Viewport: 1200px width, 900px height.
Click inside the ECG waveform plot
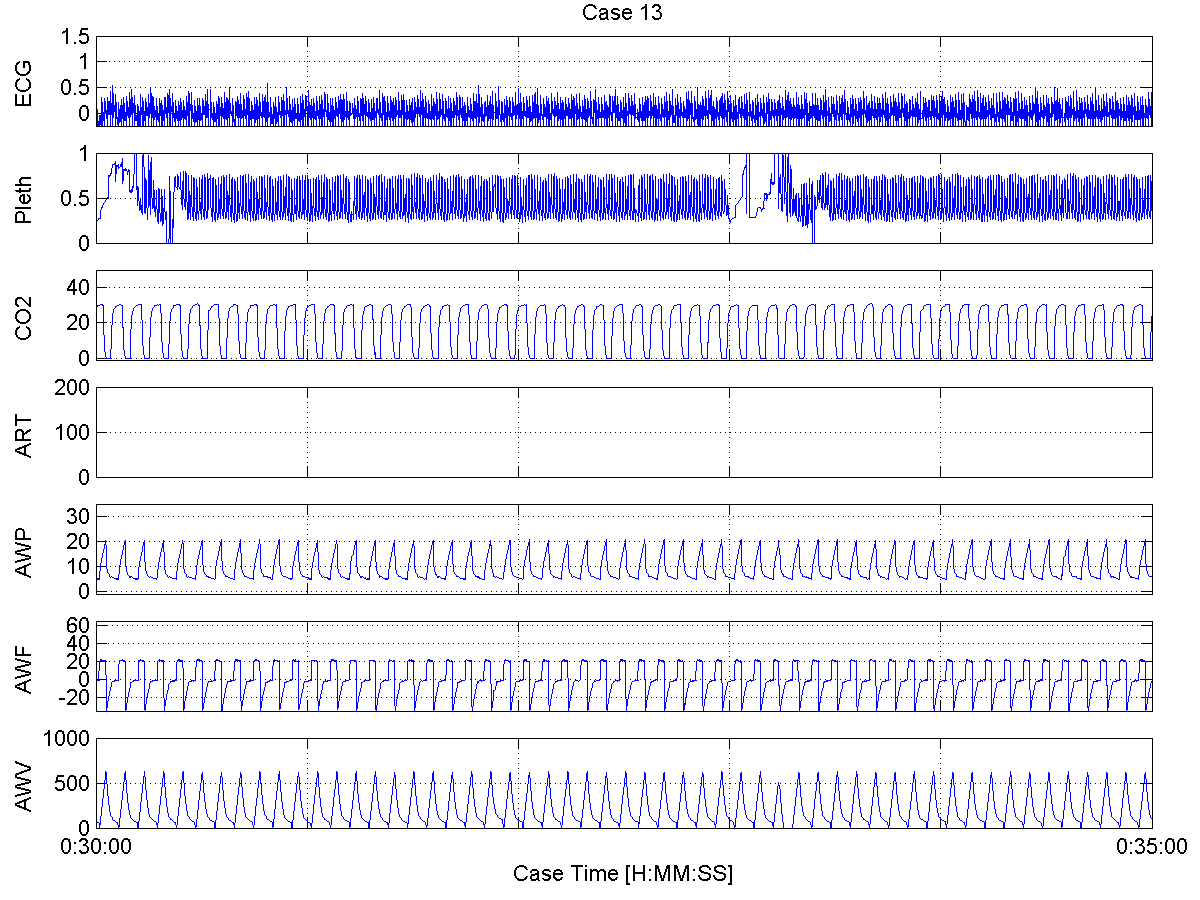(624, 81)
